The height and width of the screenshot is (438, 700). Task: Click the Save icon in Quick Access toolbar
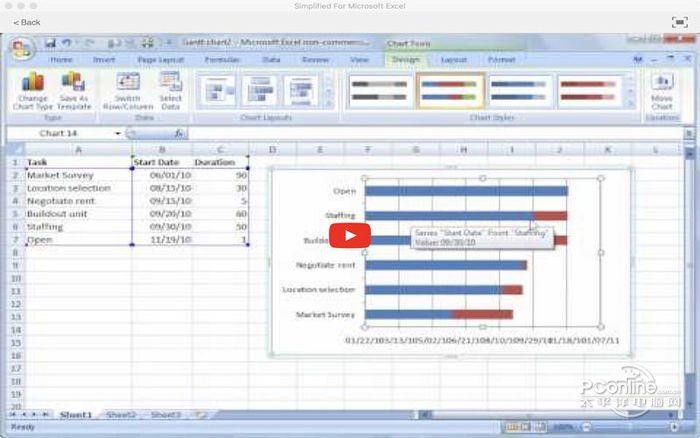[x=50, y=43]
